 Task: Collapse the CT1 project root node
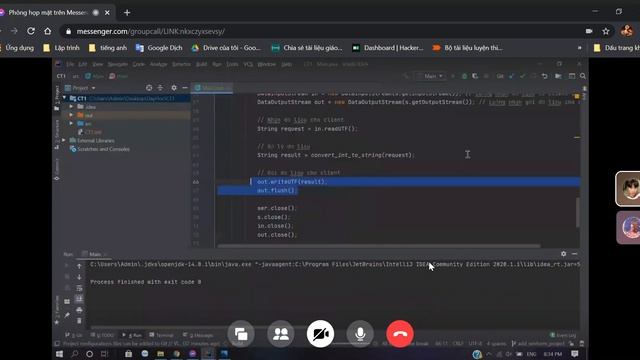point(64,98)
